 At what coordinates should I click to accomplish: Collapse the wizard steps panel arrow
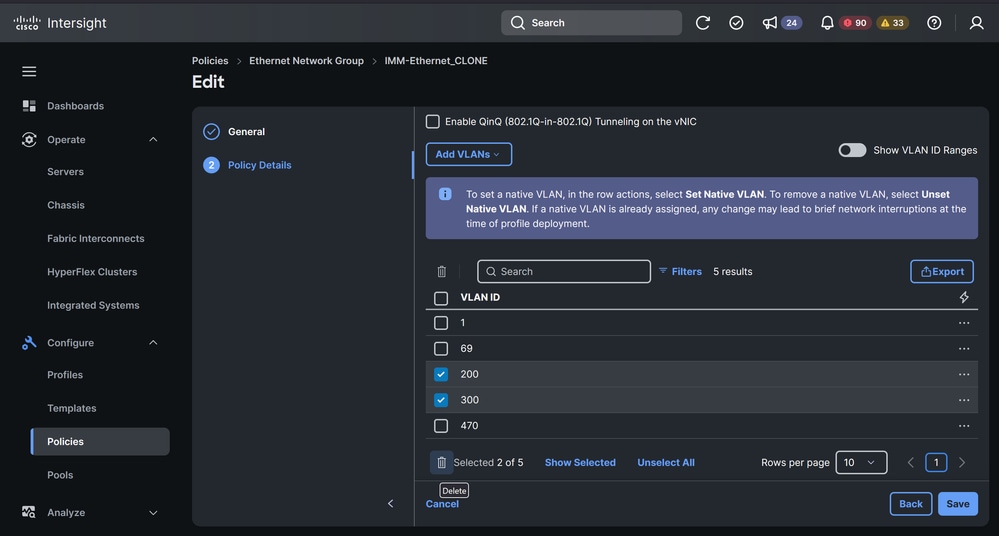[x=391, y=503]
